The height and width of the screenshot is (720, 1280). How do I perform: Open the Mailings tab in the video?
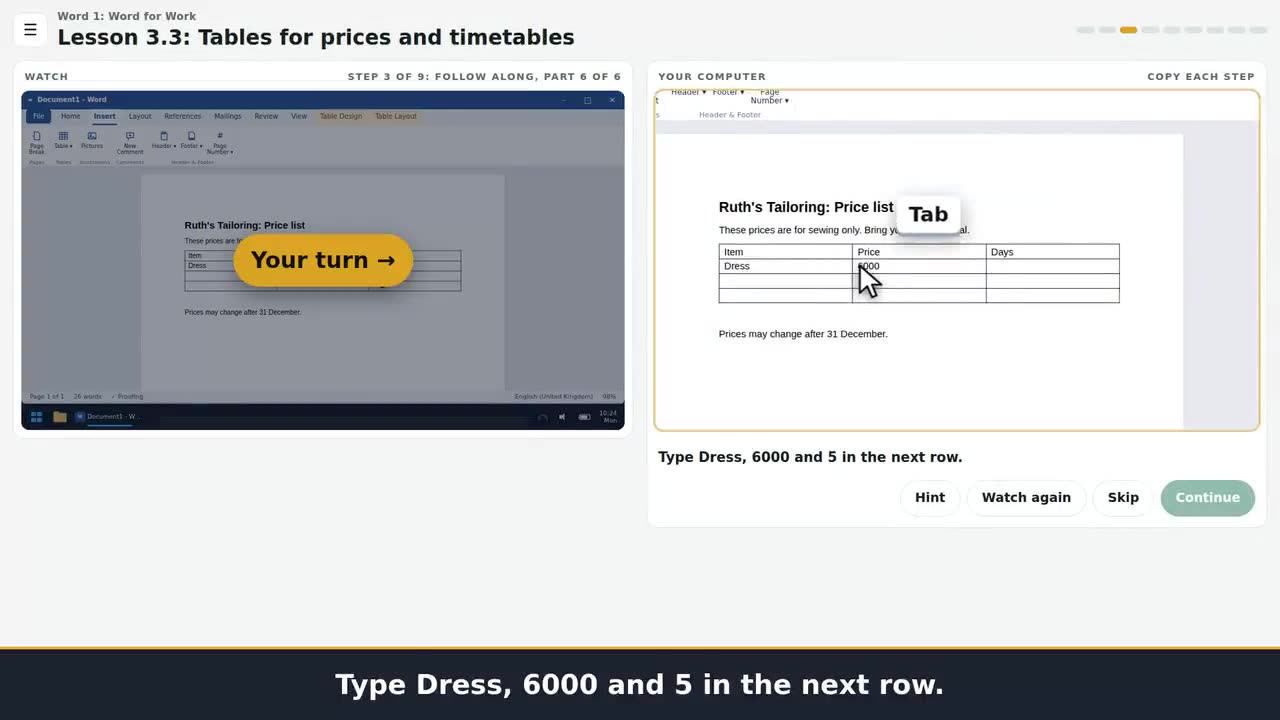click(x=227, y=116)
